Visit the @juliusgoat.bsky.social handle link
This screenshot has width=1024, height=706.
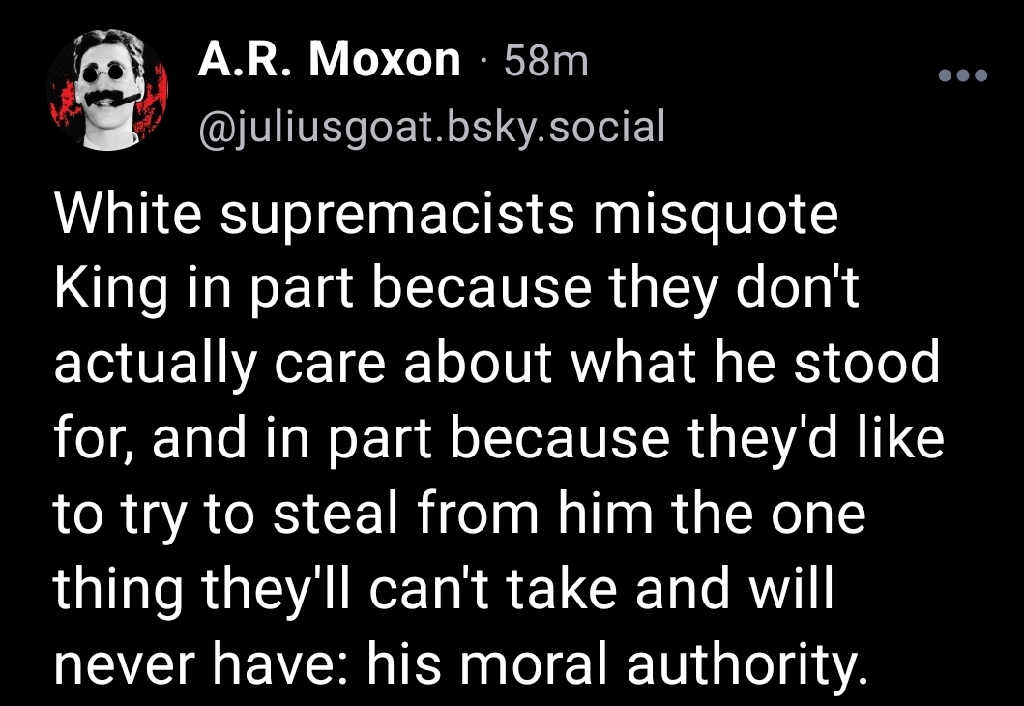click(x=431, y=126)
